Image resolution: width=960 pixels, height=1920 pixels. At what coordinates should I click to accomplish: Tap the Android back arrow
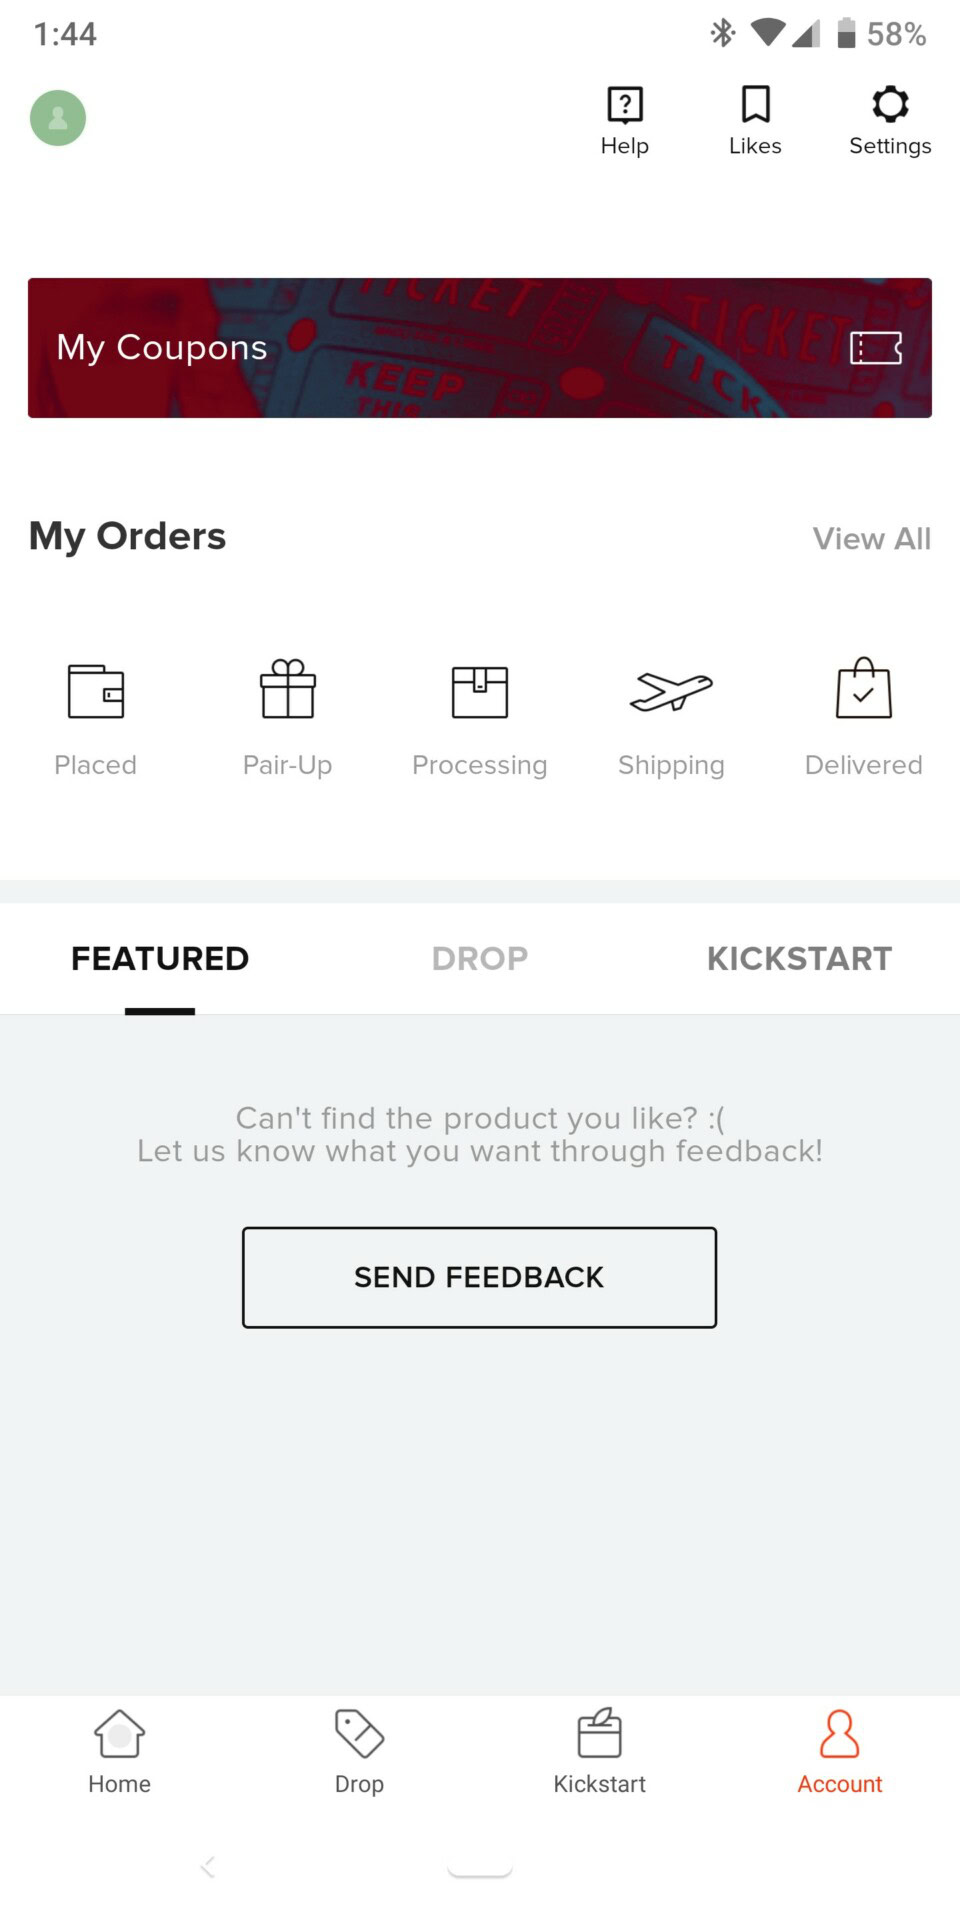coord(208,1866)
